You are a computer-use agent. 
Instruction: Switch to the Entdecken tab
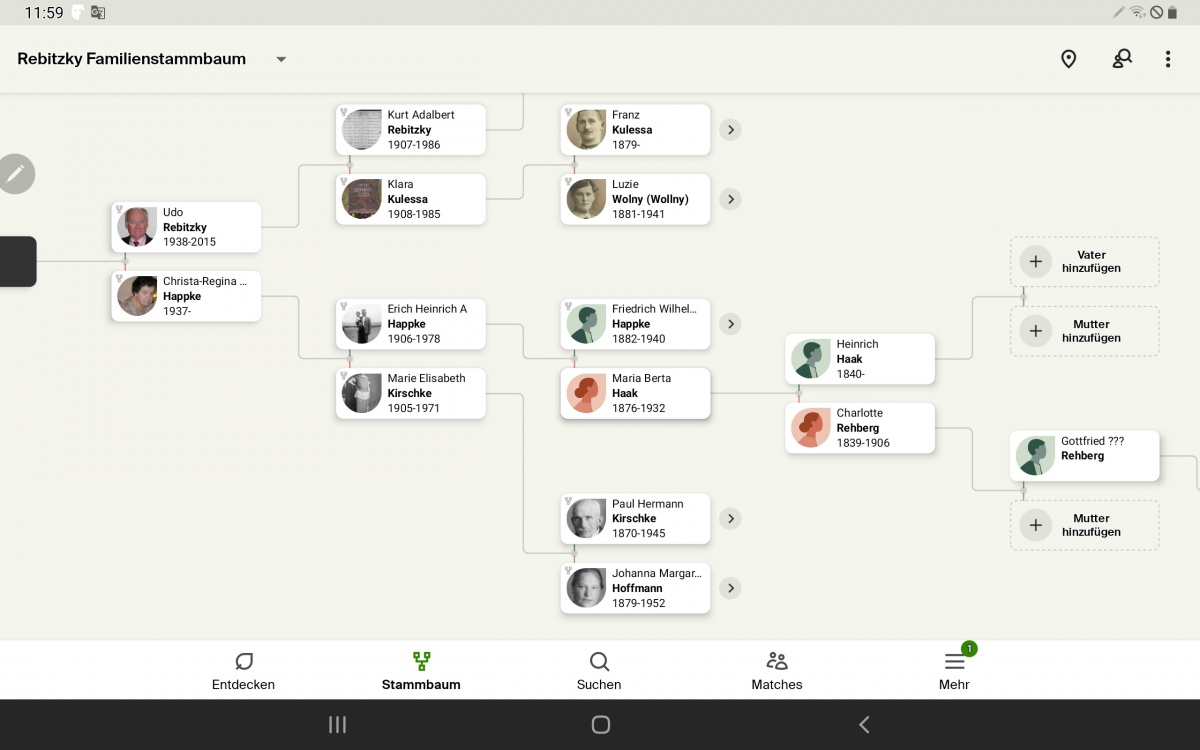(x=243, y=671)
